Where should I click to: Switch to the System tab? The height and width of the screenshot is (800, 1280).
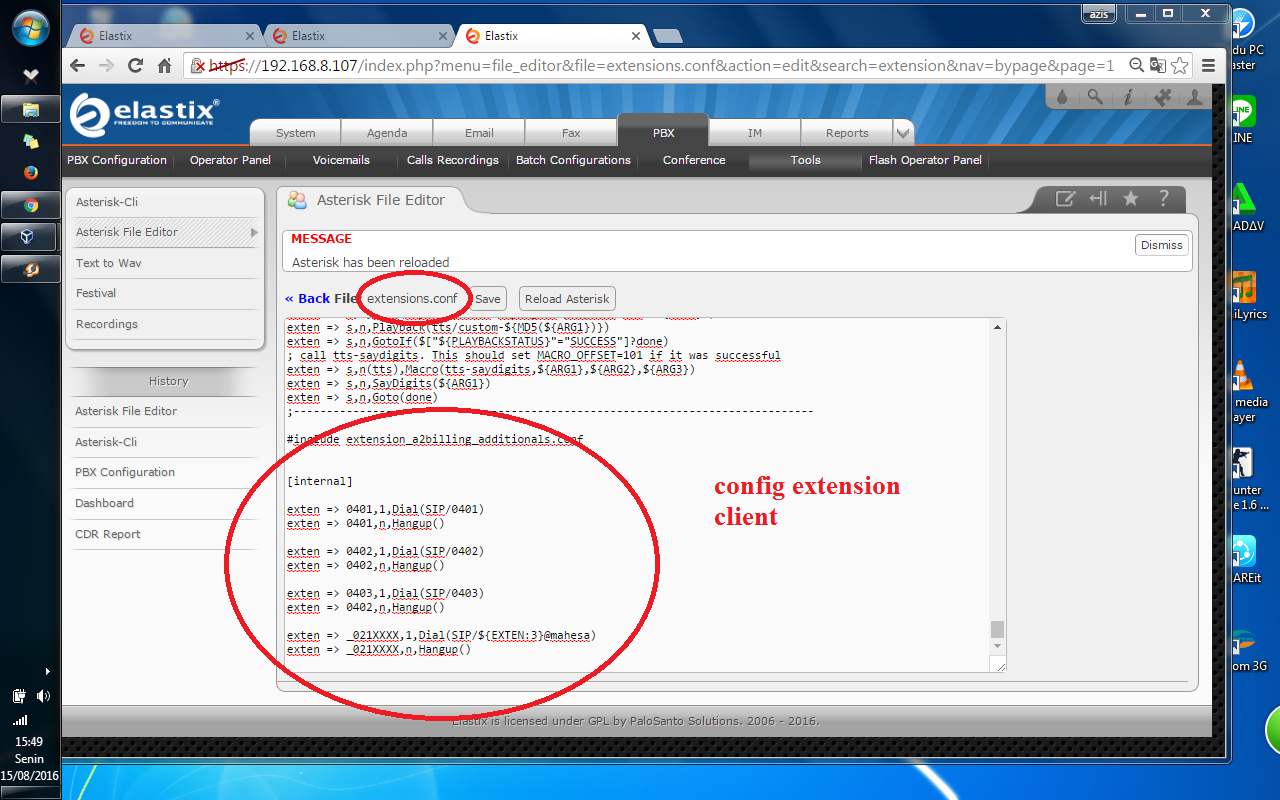point(295,133)
